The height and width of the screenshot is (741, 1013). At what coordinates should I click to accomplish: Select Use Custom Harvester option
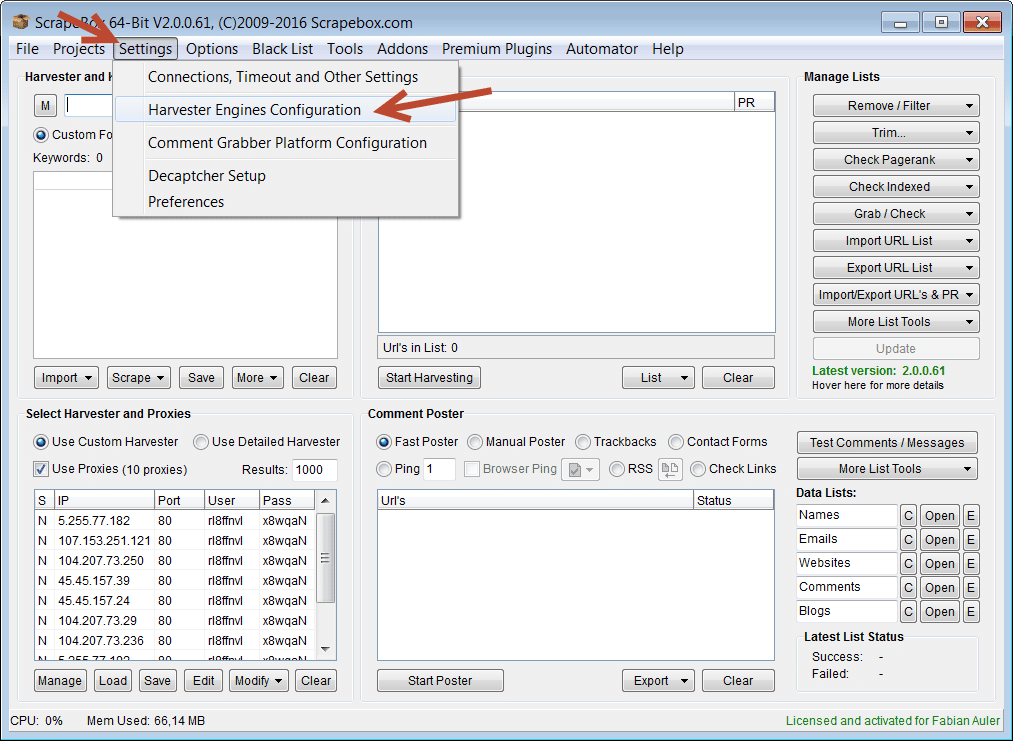point(41,442)
